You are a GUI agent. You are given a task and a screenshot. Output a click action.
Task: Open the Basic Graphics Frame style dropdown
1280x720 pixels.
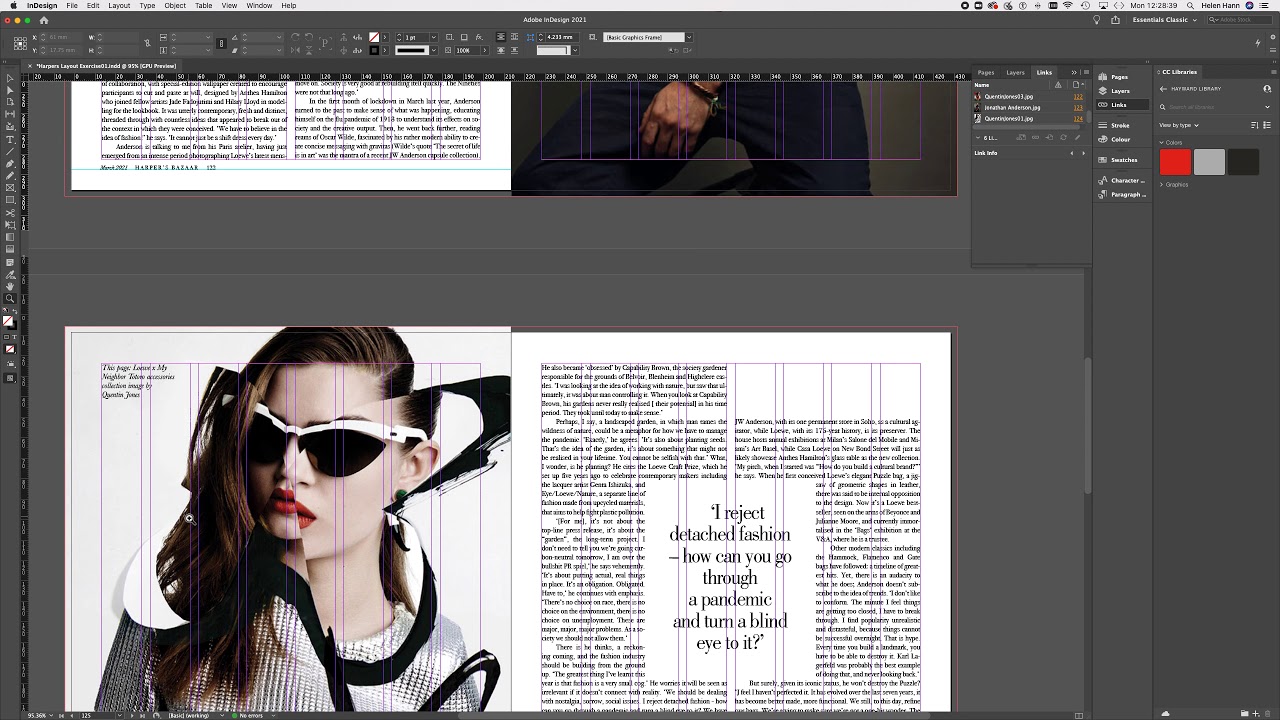[x=688, y=37]
